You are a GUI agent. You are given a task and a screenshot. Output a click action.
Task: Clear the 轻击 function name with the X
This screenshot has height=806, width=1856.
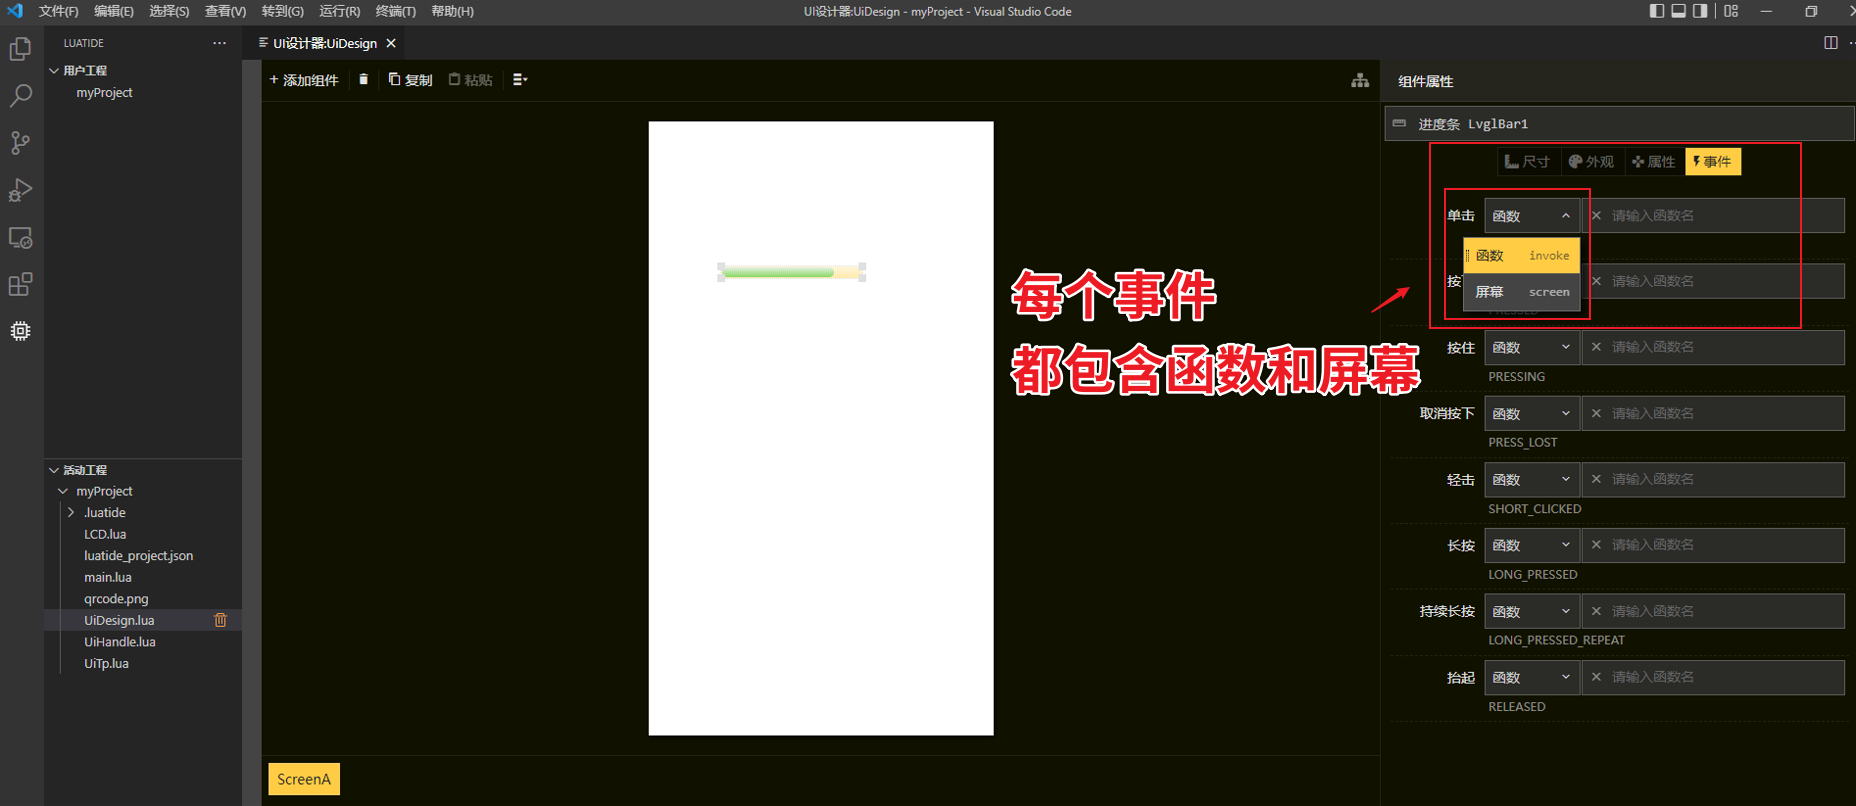pos(1596,479)
